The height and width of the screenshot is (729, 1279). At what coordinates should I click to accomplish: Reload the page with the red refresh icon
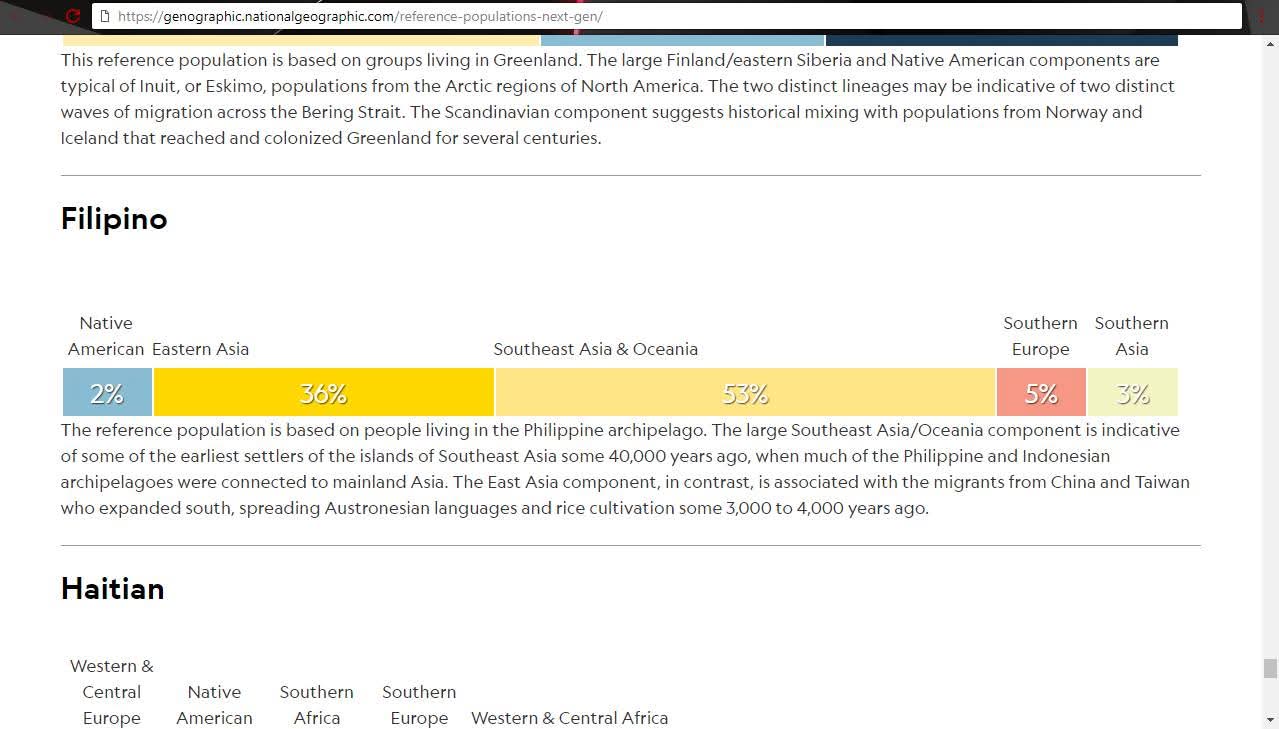click(x=72, y=16)
